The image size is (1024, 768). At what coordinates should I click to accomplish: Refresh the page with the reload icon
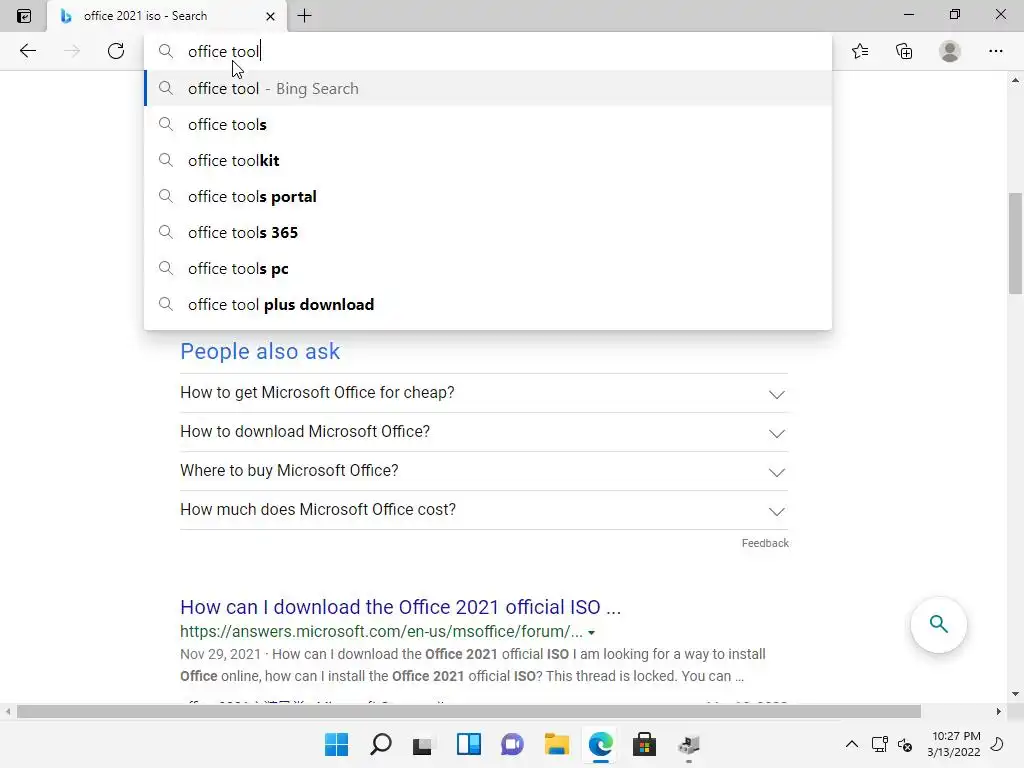click(116, 51)
